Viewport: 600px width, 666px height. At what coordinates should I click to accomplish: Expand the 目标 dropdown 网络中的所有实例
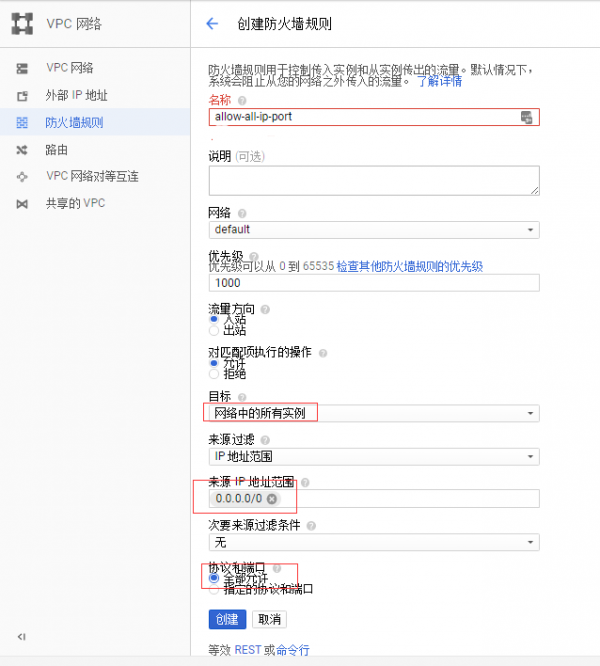click(374, 413)
